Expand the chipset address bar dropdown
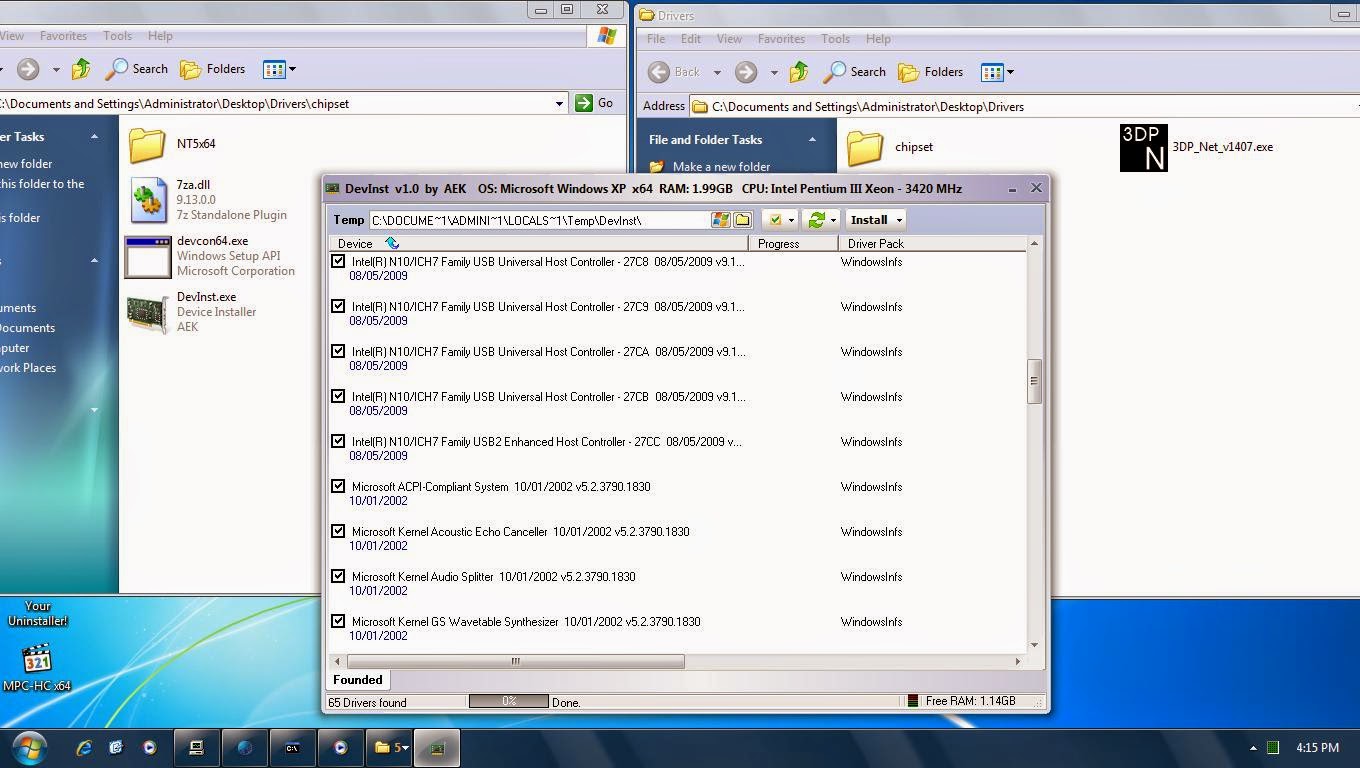1360x768 pixels. 559,103
